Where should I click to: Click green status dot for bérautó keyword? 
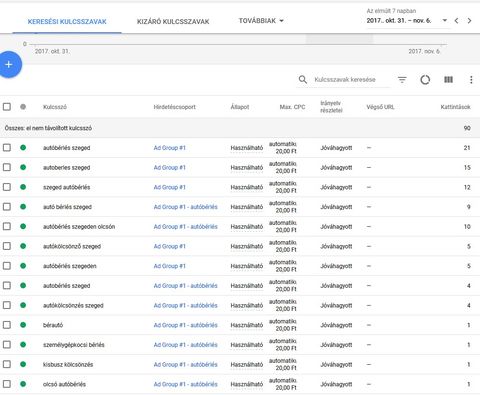point(23,325)
